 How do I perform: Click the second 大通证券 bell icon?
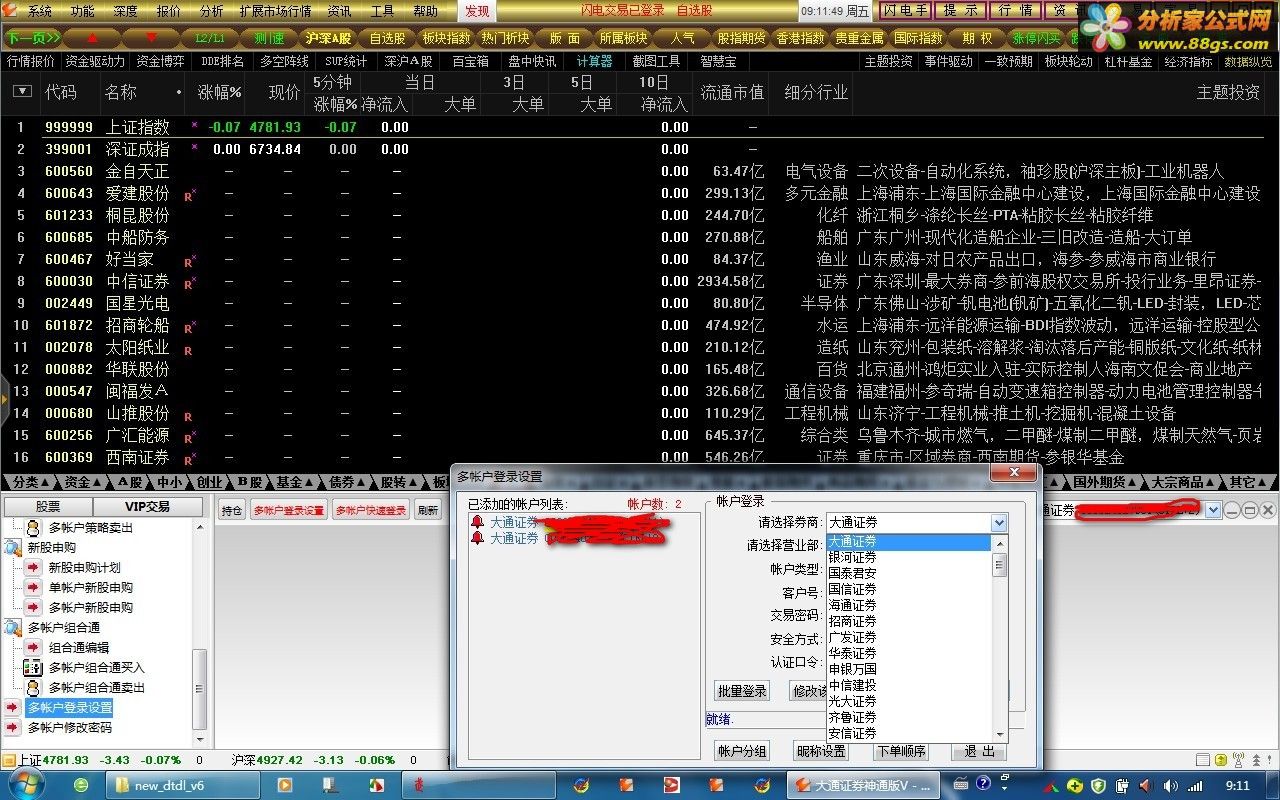[x=478, y=538]
